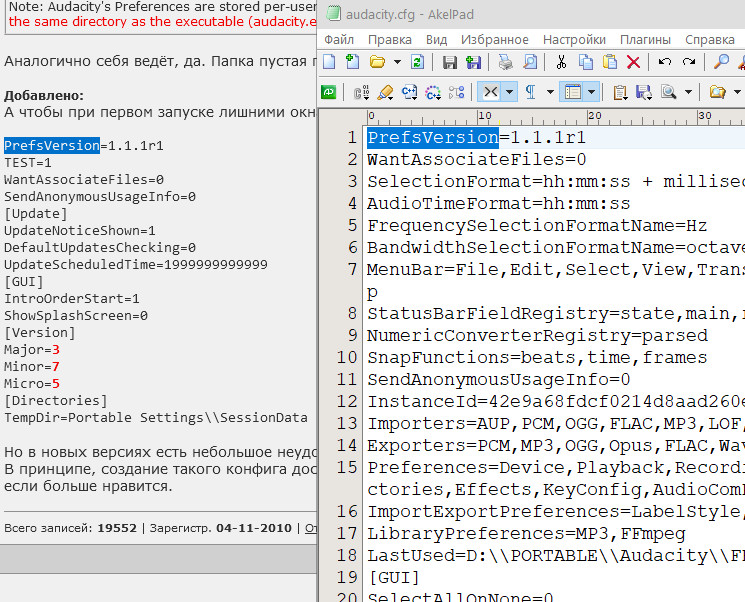
Task: Create a new document in AkelPad
Action: click(329, 62)
